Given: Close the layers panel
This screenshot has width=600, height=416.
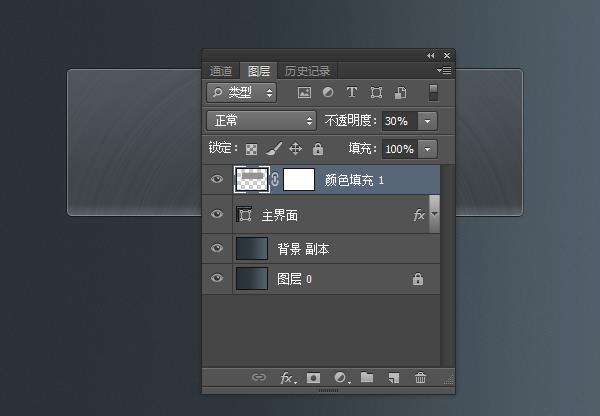Looking at the screenshot, I should 447,56.
